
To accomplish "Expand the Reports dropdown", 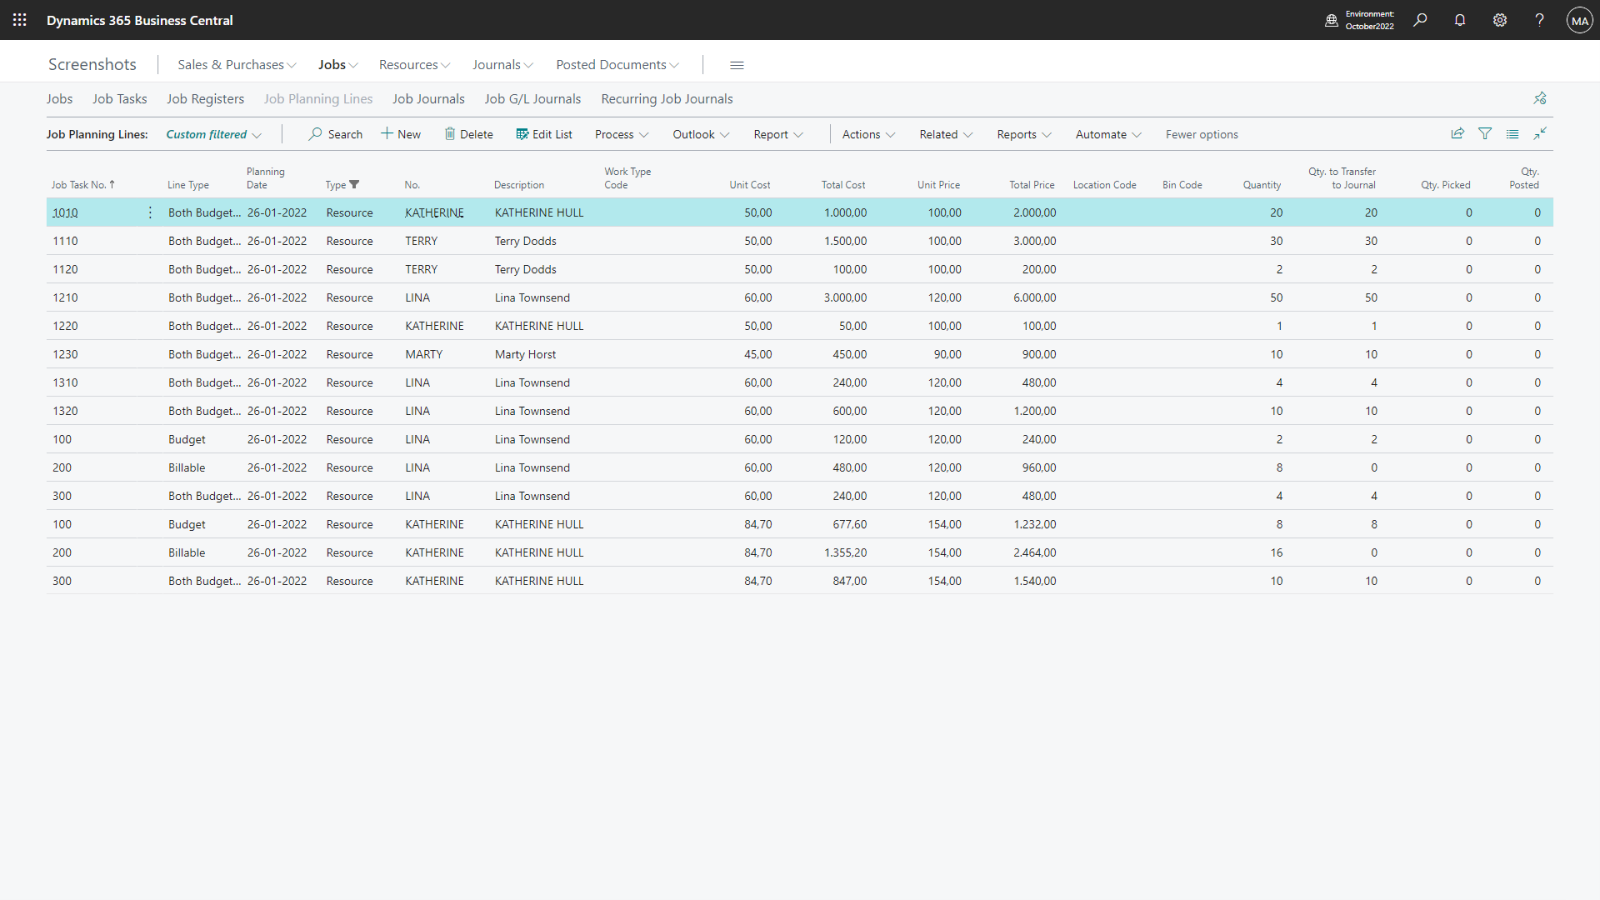I will pyautogui.click(x=1023, y=135).
